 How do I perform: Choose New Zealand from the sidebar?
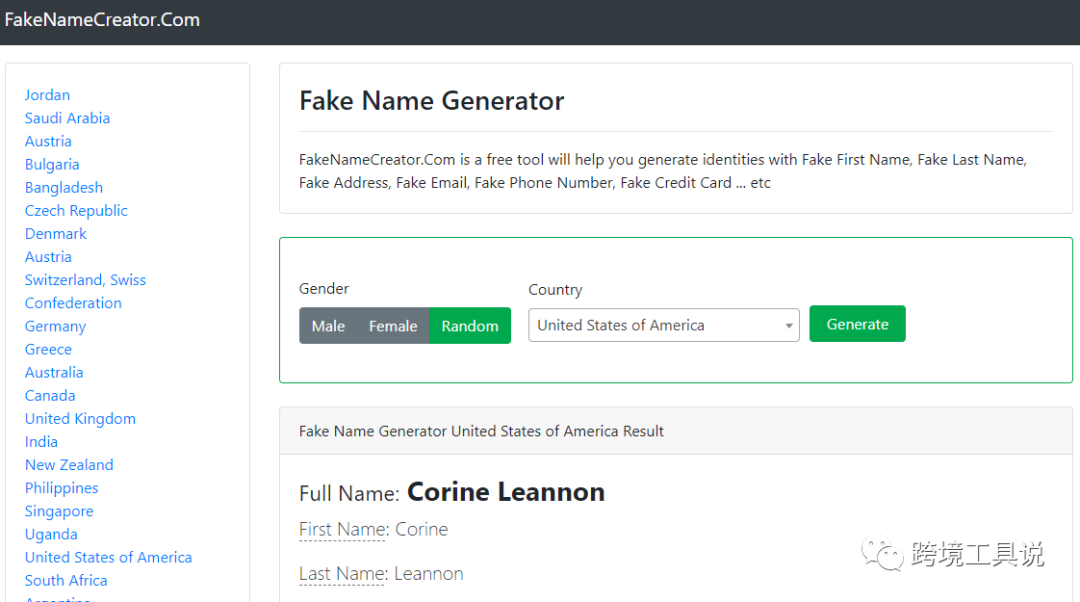click(69, 464)
